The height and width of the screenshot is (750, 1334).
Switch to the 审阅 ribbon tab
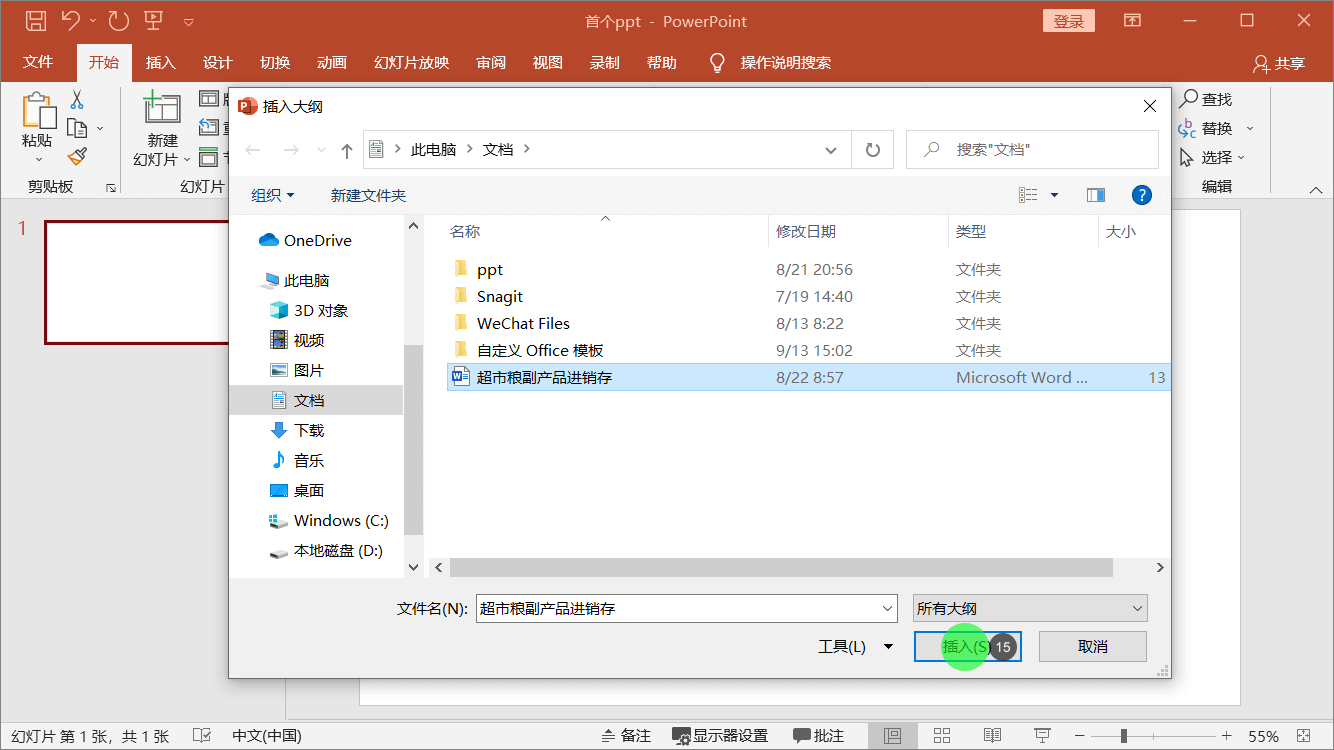[490, 62]
